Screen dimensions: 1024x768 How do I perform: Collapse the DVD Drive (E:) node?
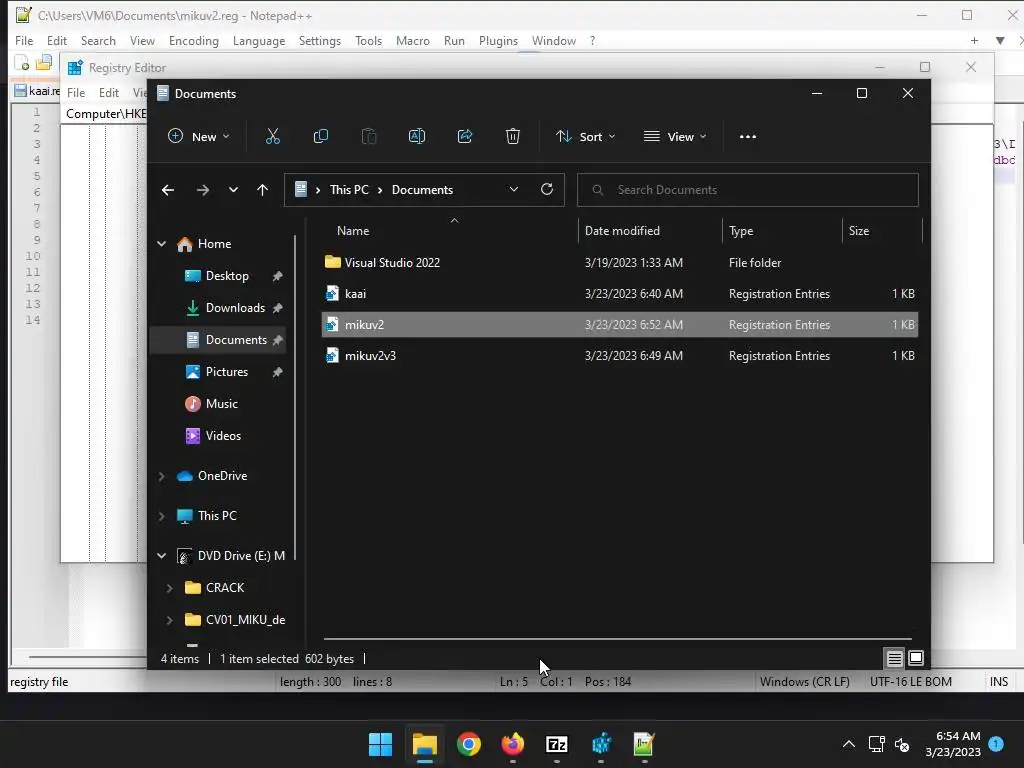tap(161, 556)
